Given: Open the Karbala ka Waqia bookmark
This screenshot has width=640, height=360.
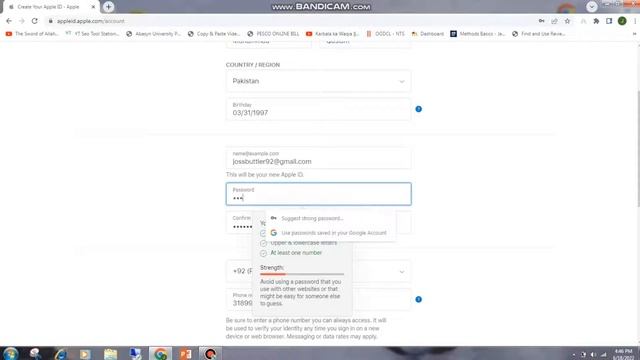Looking at the screenshot, I should (333, 34).
